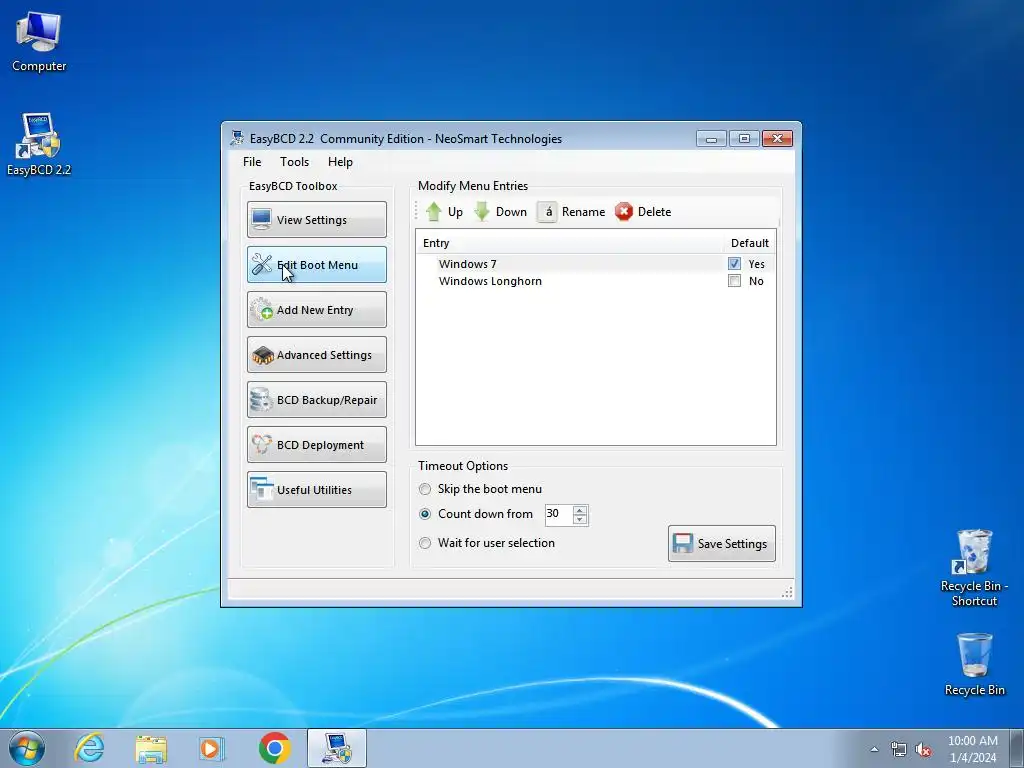The image size is (1024, 768).
Task: Select the Edit Boot Menu button
Action: point(317,264)
